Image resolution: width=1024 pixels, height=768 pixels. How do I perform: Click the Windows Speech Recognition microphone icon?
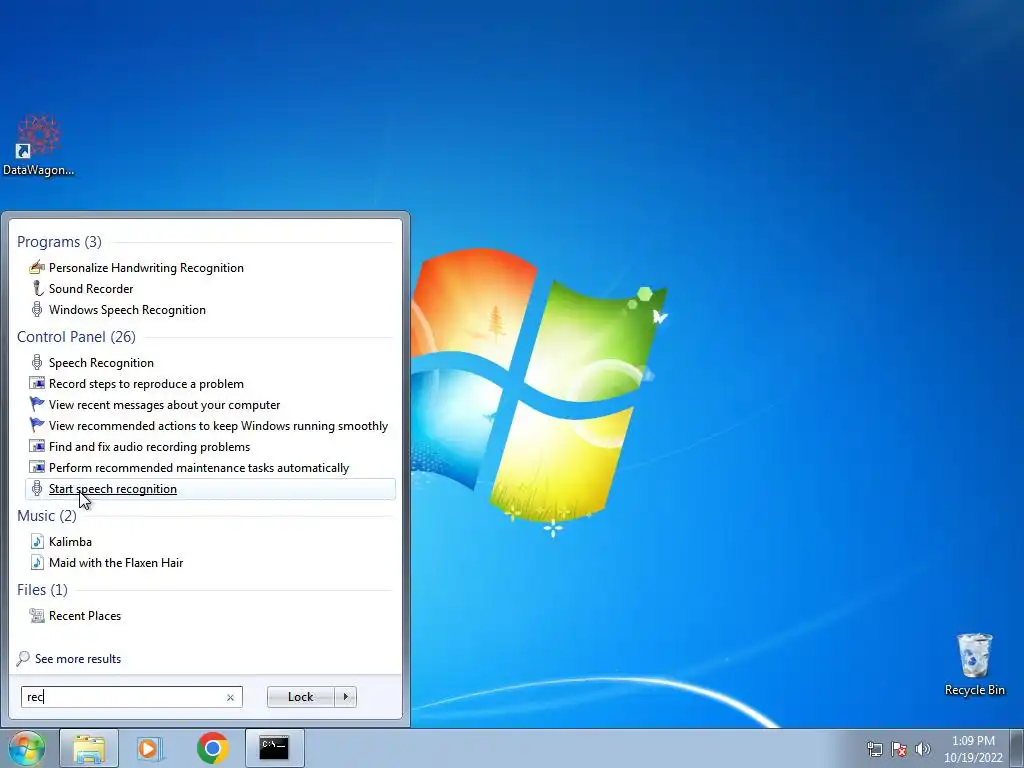click(37, 310)
